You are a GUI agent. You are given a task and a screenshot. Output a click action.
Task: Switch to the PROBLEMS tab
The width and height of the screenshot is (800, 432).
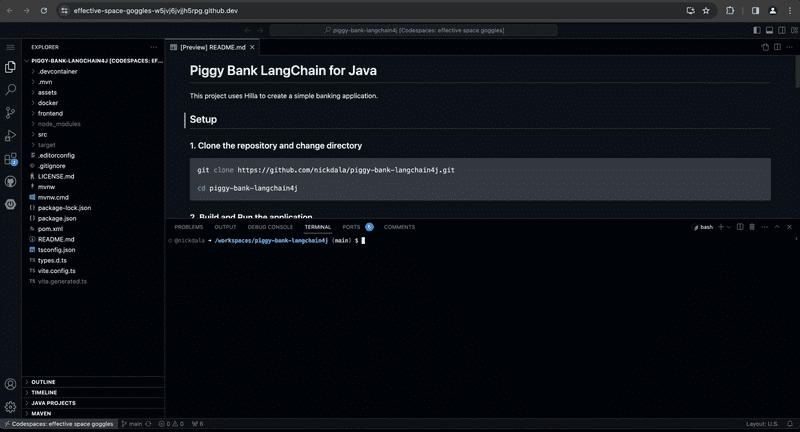pos(189,227)
